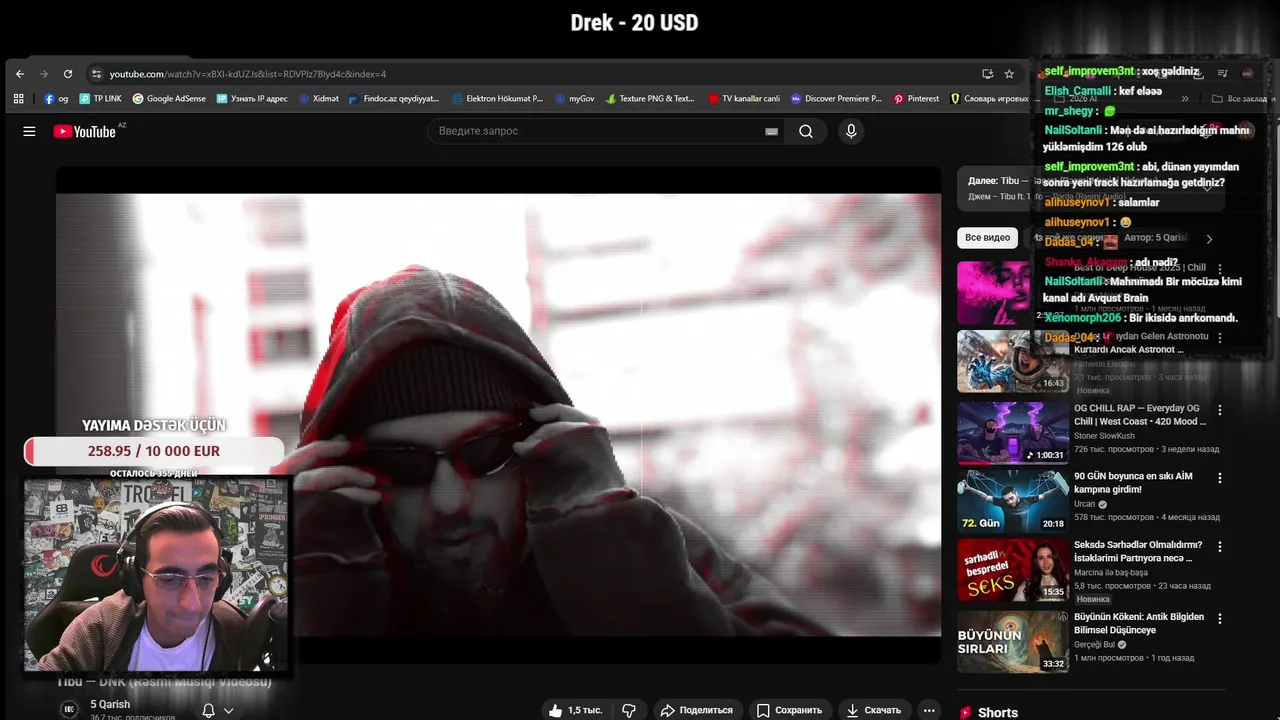Open the Pinterest bookmark
Viewport: 1280px width, 720px height.
click(x=916, y=99)
